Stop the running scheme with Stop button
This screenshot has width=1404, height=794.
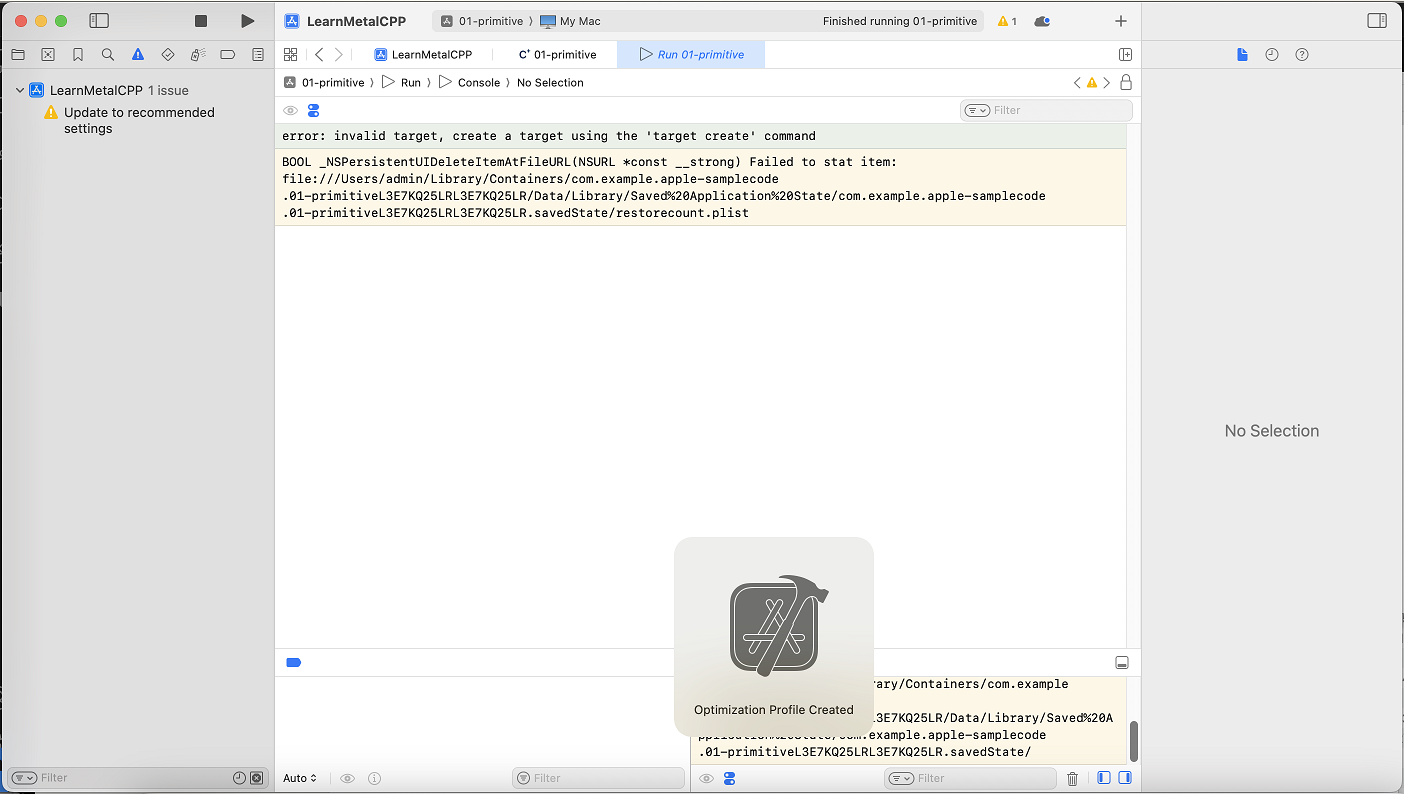pos(201,21)
